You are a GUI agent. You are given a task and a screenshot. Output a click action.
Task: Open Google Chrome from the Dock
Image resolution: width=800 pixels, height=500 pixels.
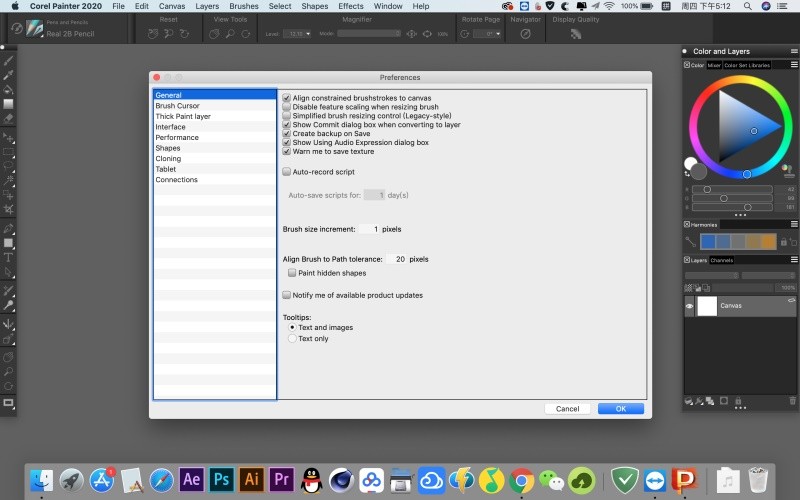[521, 480]
